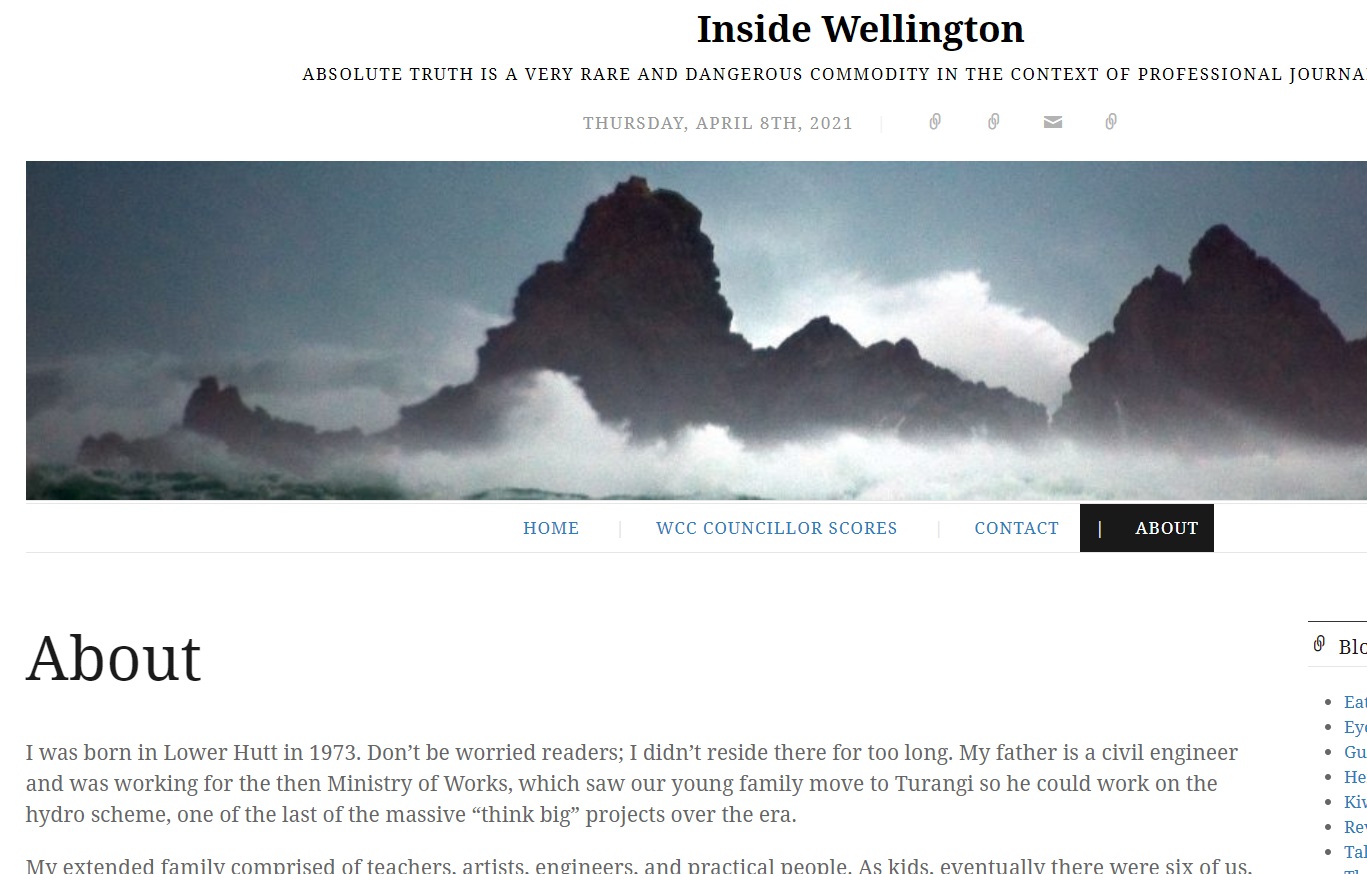Follow the sidebar link starting with "Gu"
The width and height of the screenshot is (1367, 874).
(x=1355, y=752)
